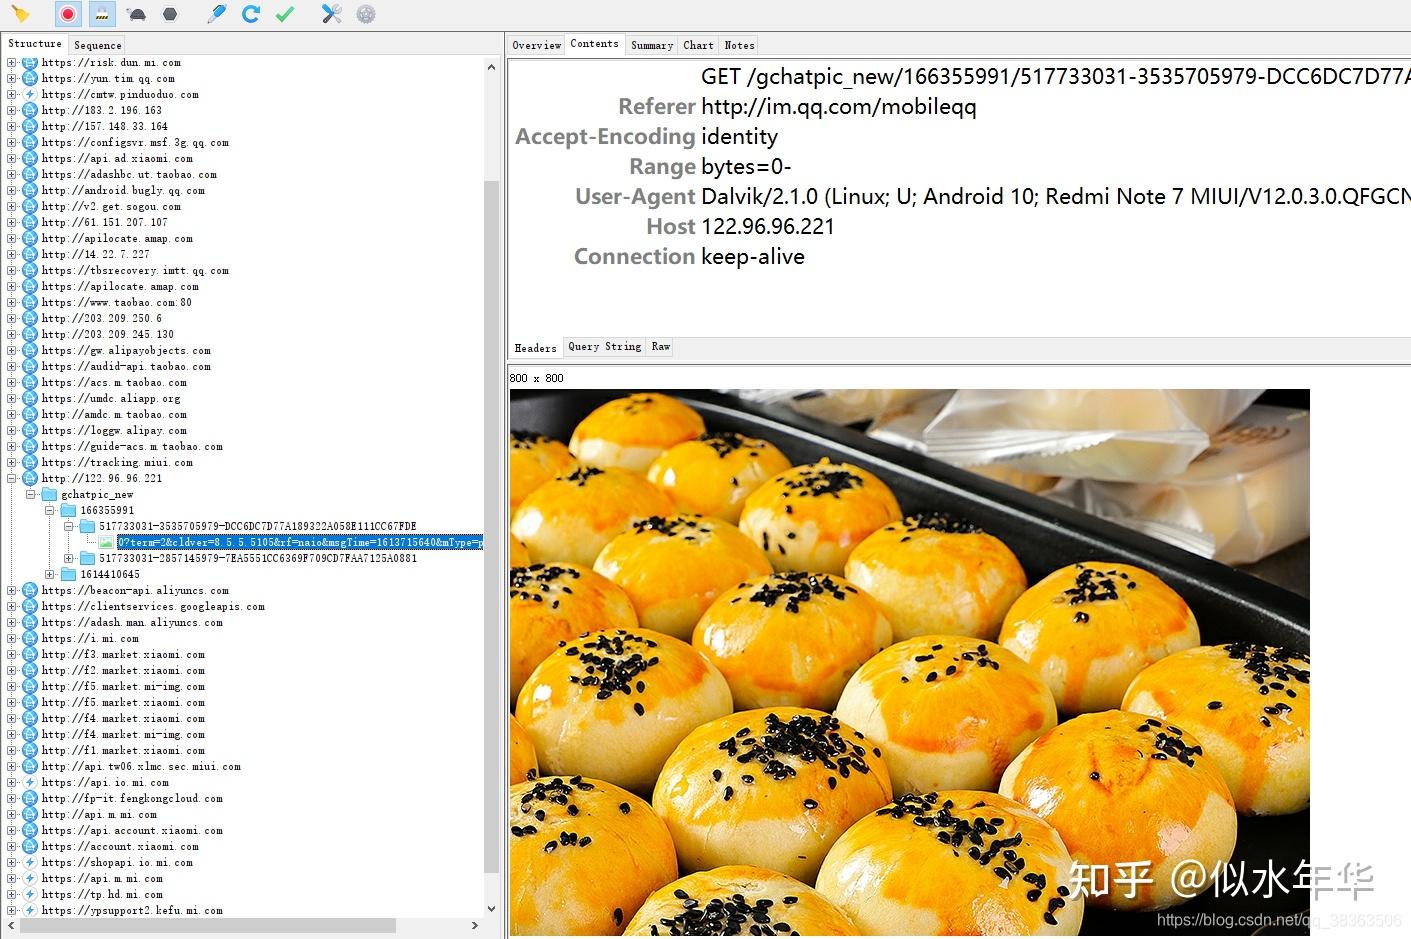
Task: Repeat request with the blue circular arrow
Action: click(x=251, y=14)
